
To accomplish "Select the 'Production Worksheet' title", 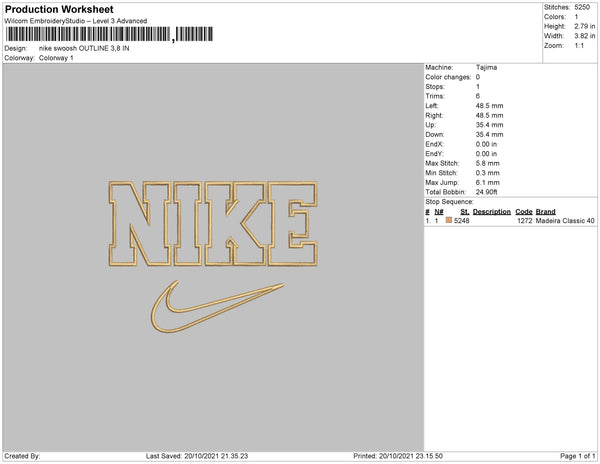I will click(59, 9).
